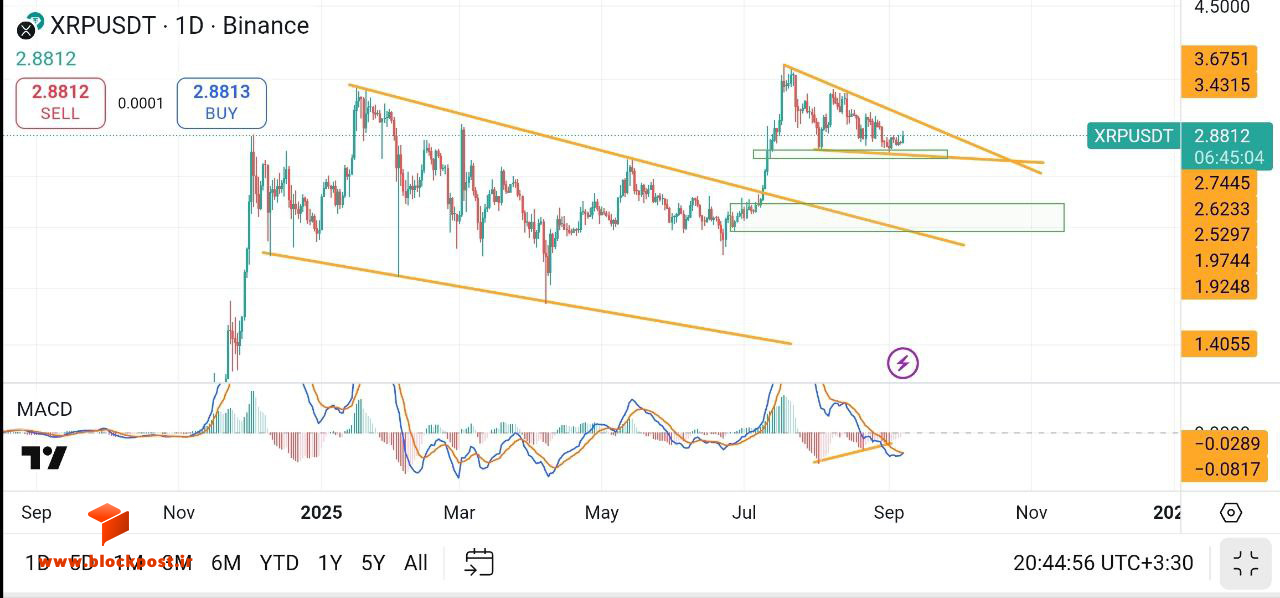The height and width of the screenshot is (598, 1280).
Task: Click the purple lightning bolt icon
Action: [x=903, y=363]
